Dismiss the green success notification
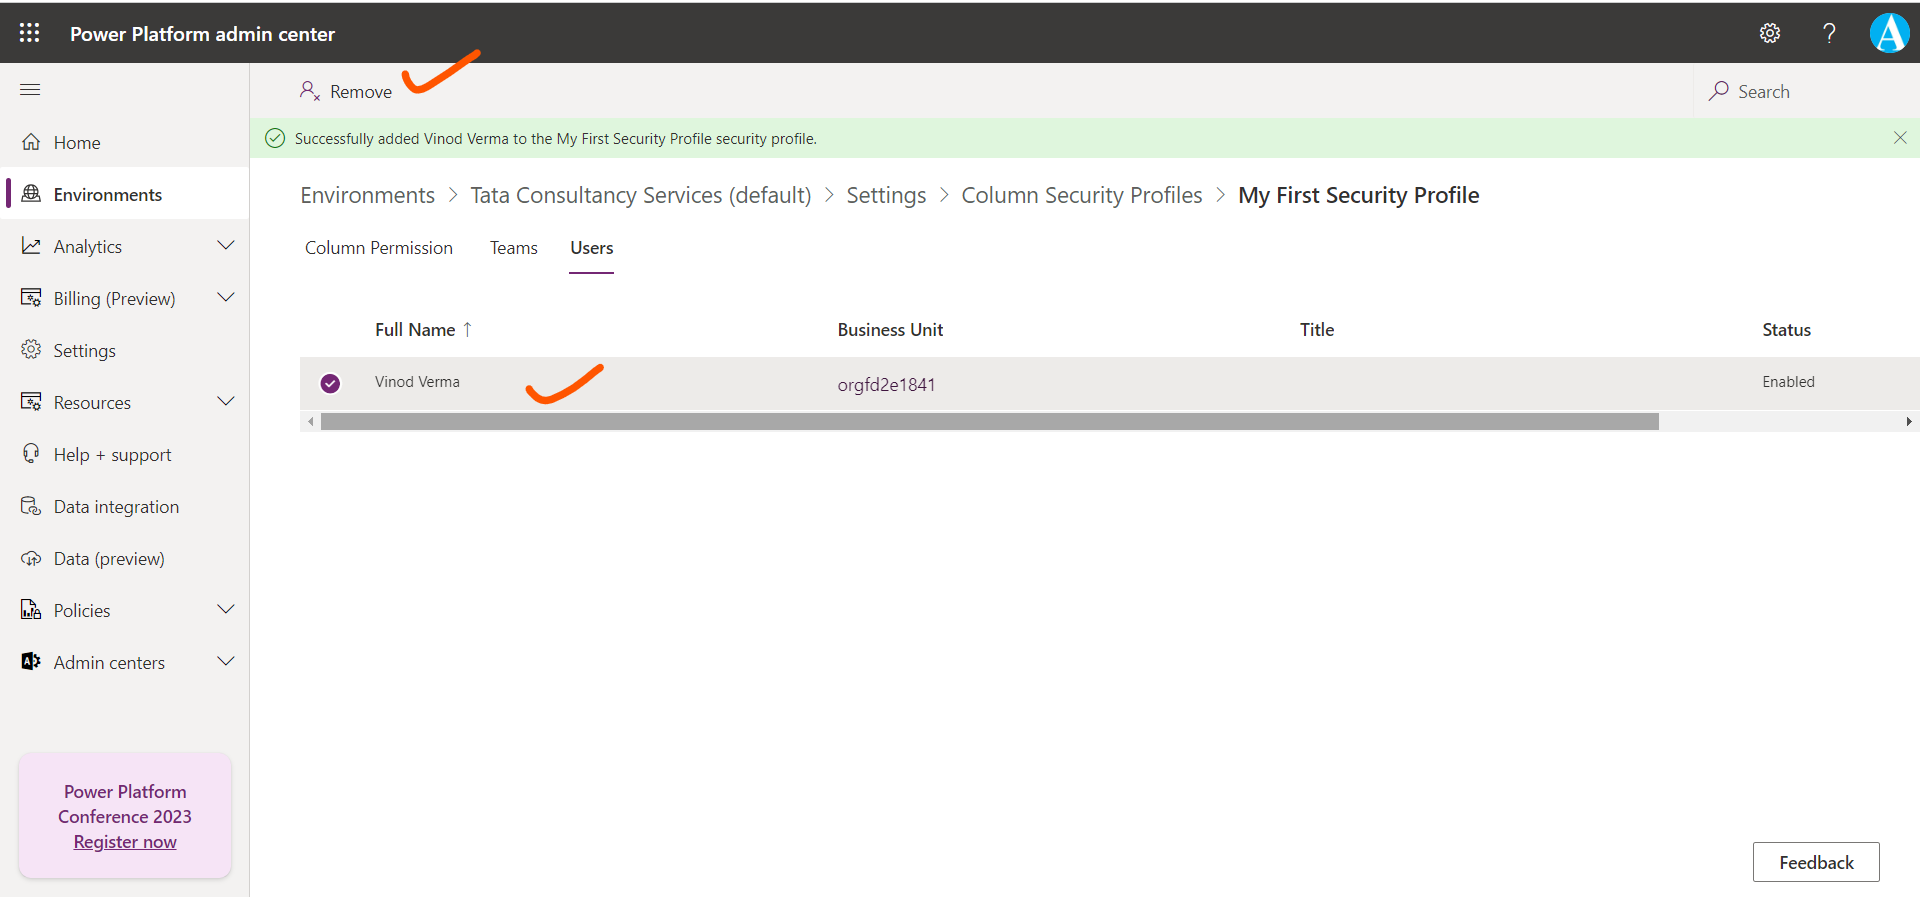The height and width of the screenshot is (897, 1920). [x=1900, y=138]
